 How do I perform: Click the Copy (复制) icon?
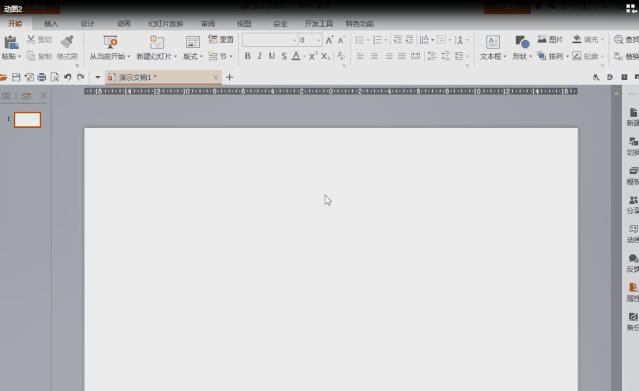(31, 56)
